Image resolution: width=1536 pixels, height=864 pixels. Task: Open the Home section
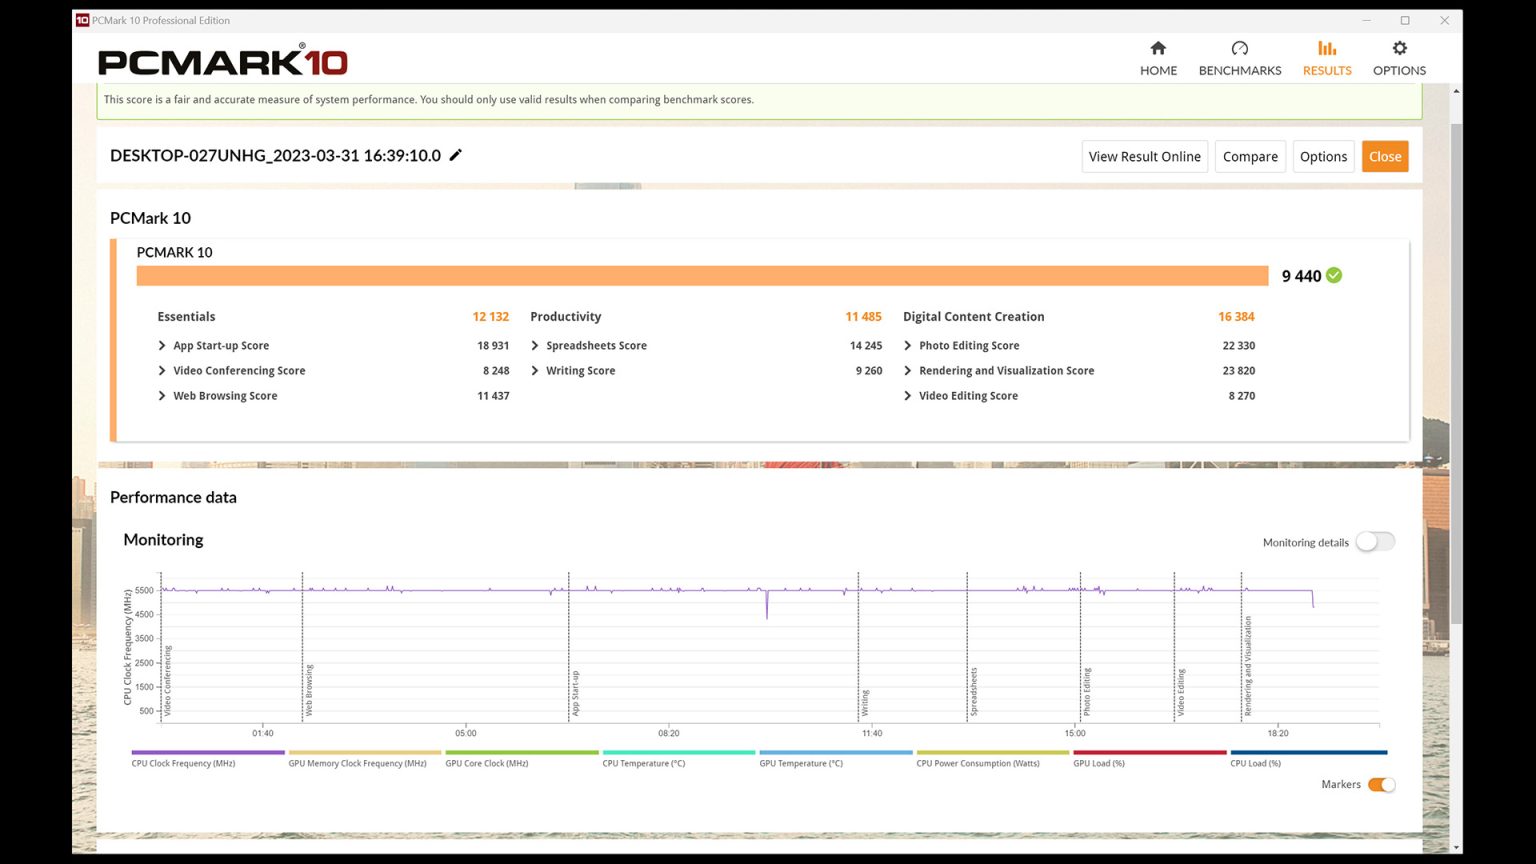(1158, 58)
